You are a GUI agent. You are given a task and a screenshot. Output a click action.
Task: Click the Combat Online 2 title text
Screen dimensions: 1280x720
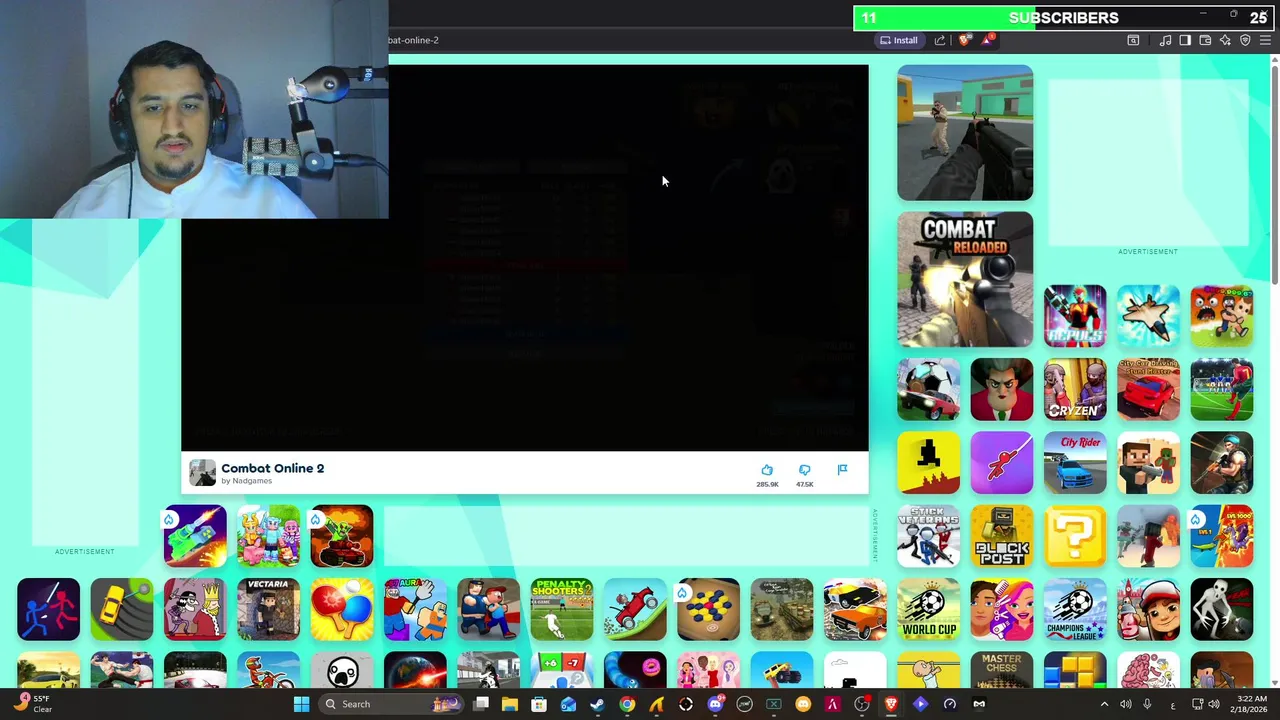tap(273, 468)
